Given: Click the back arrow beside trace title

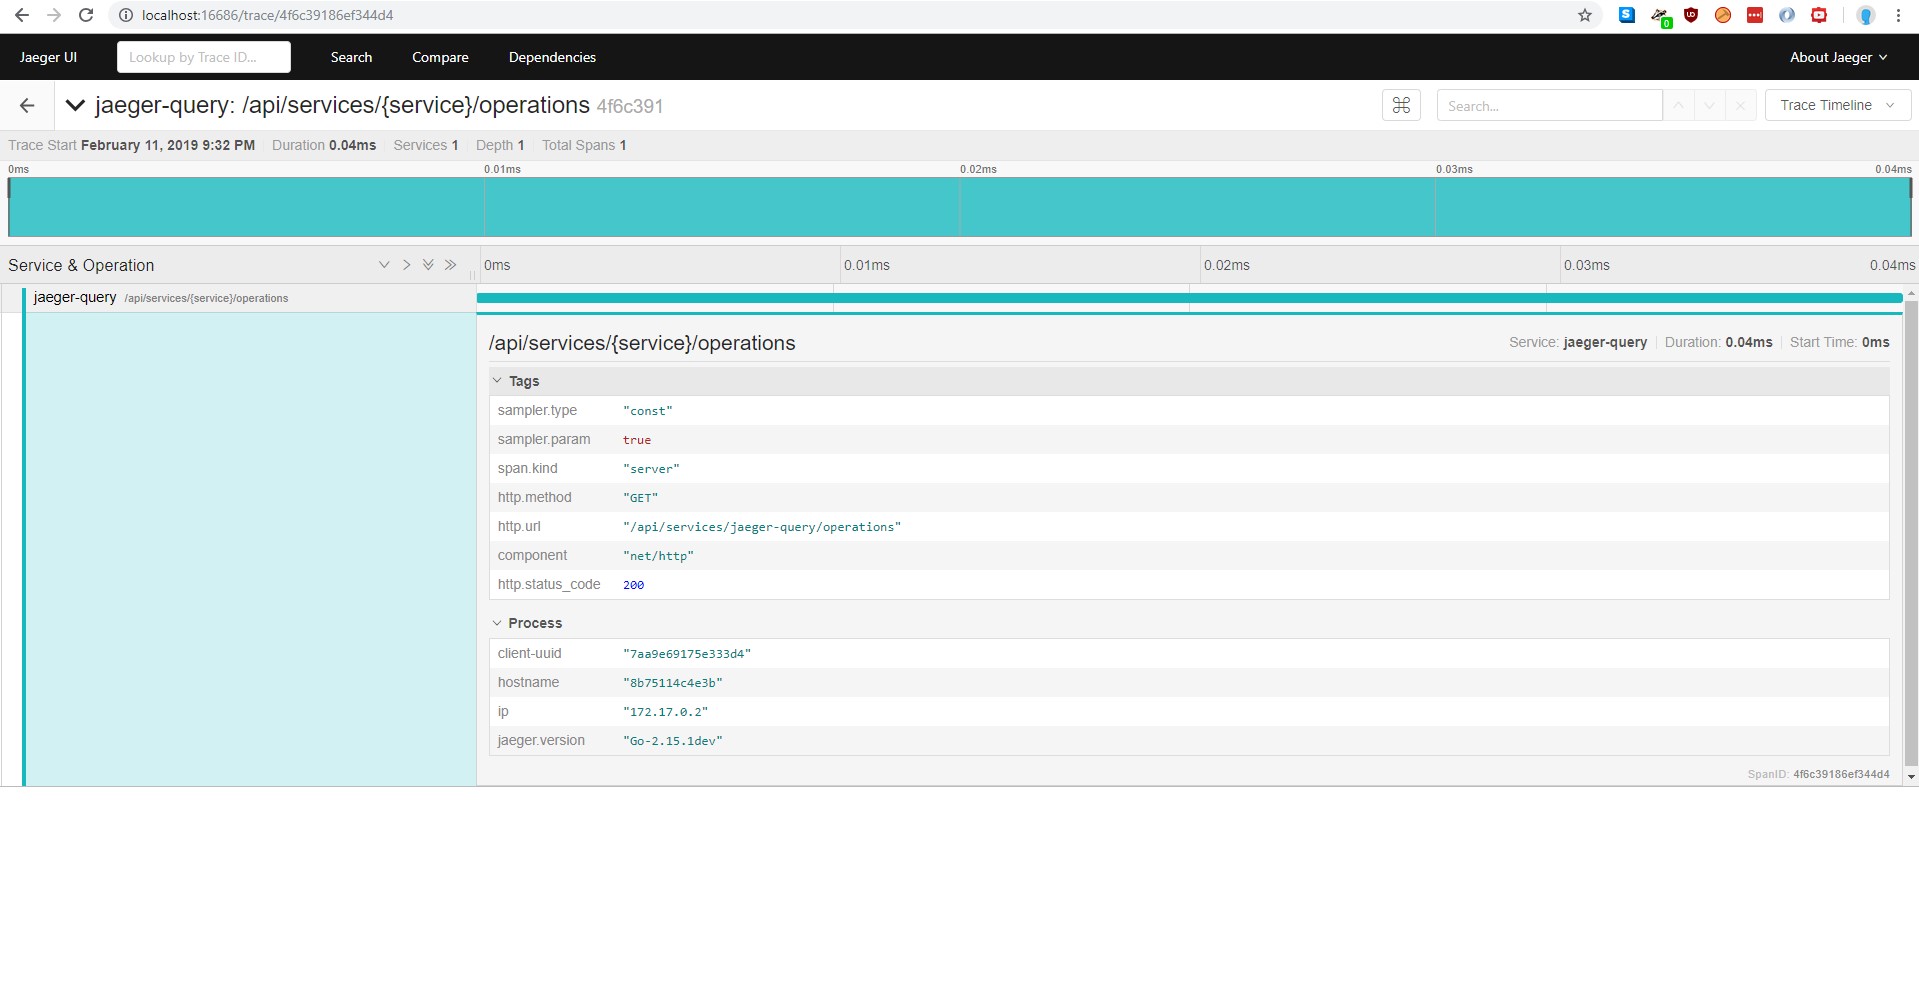Looking at the screenshot, I should pyautogui.click(x=27, y=106).
